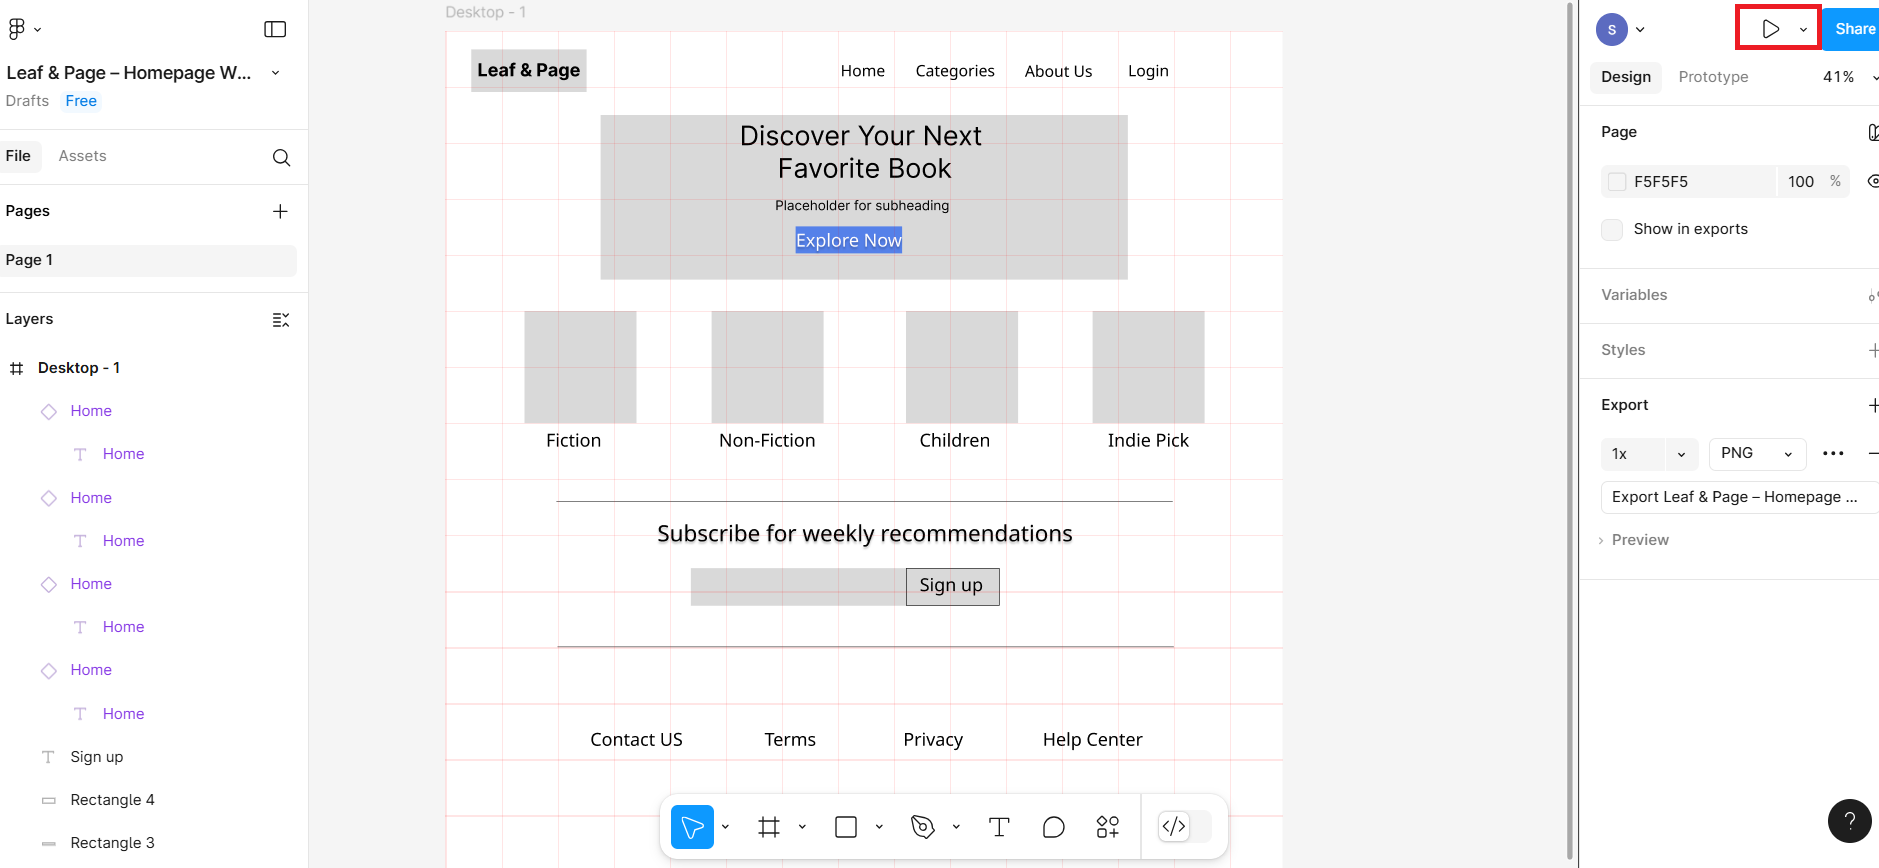Open Frame tool options chevron

pos(802,827)
